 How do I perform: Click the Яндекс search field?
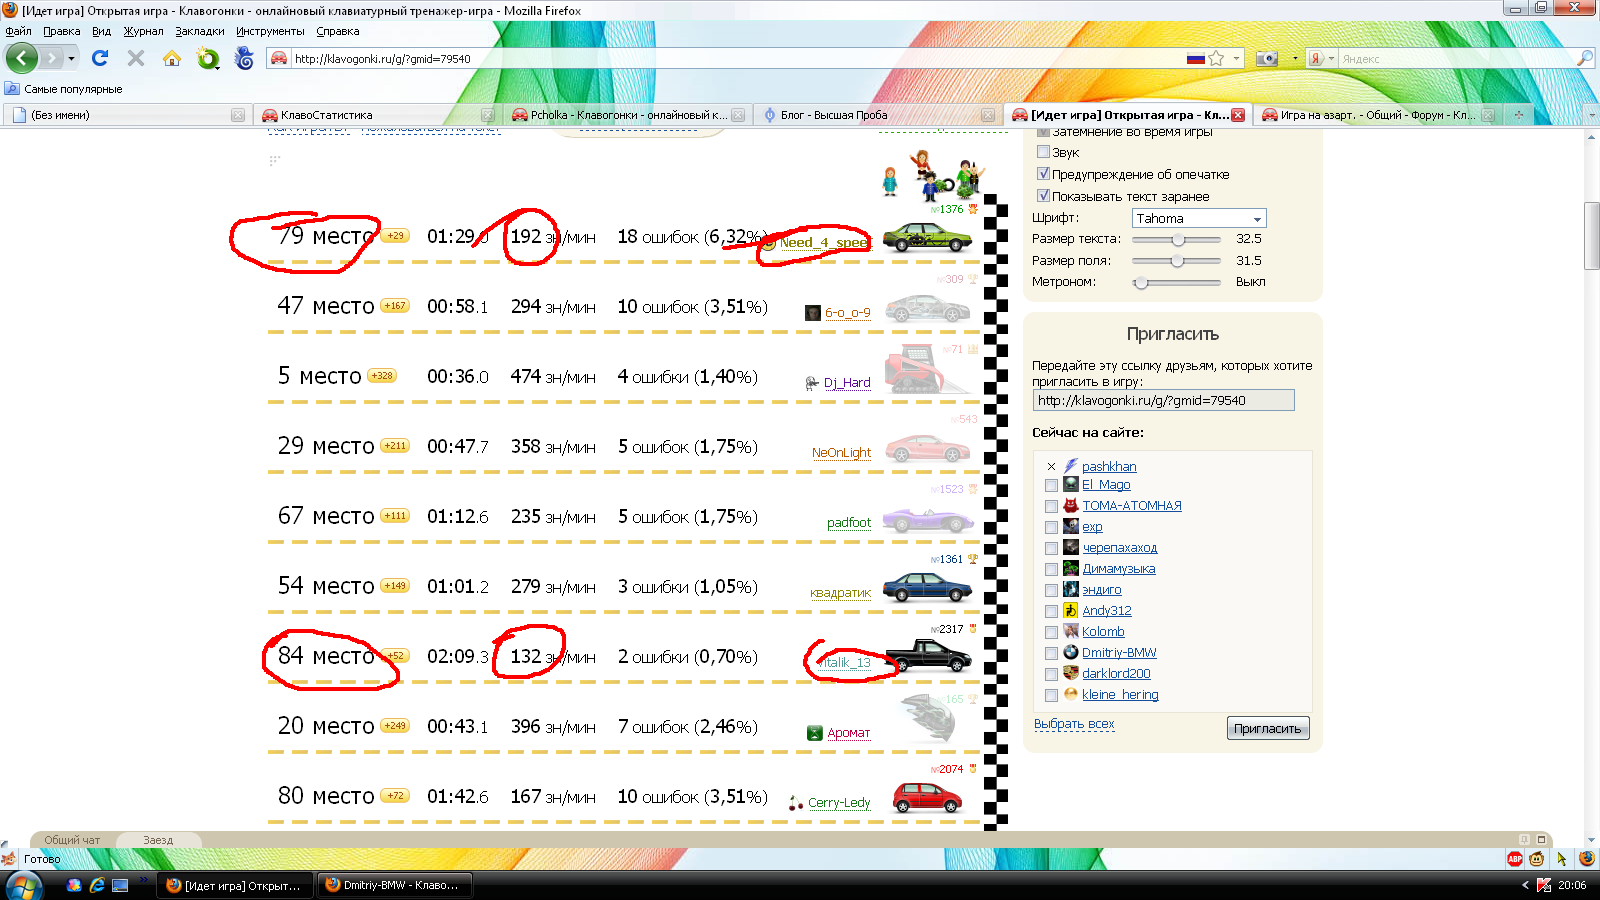(1457, 59)
